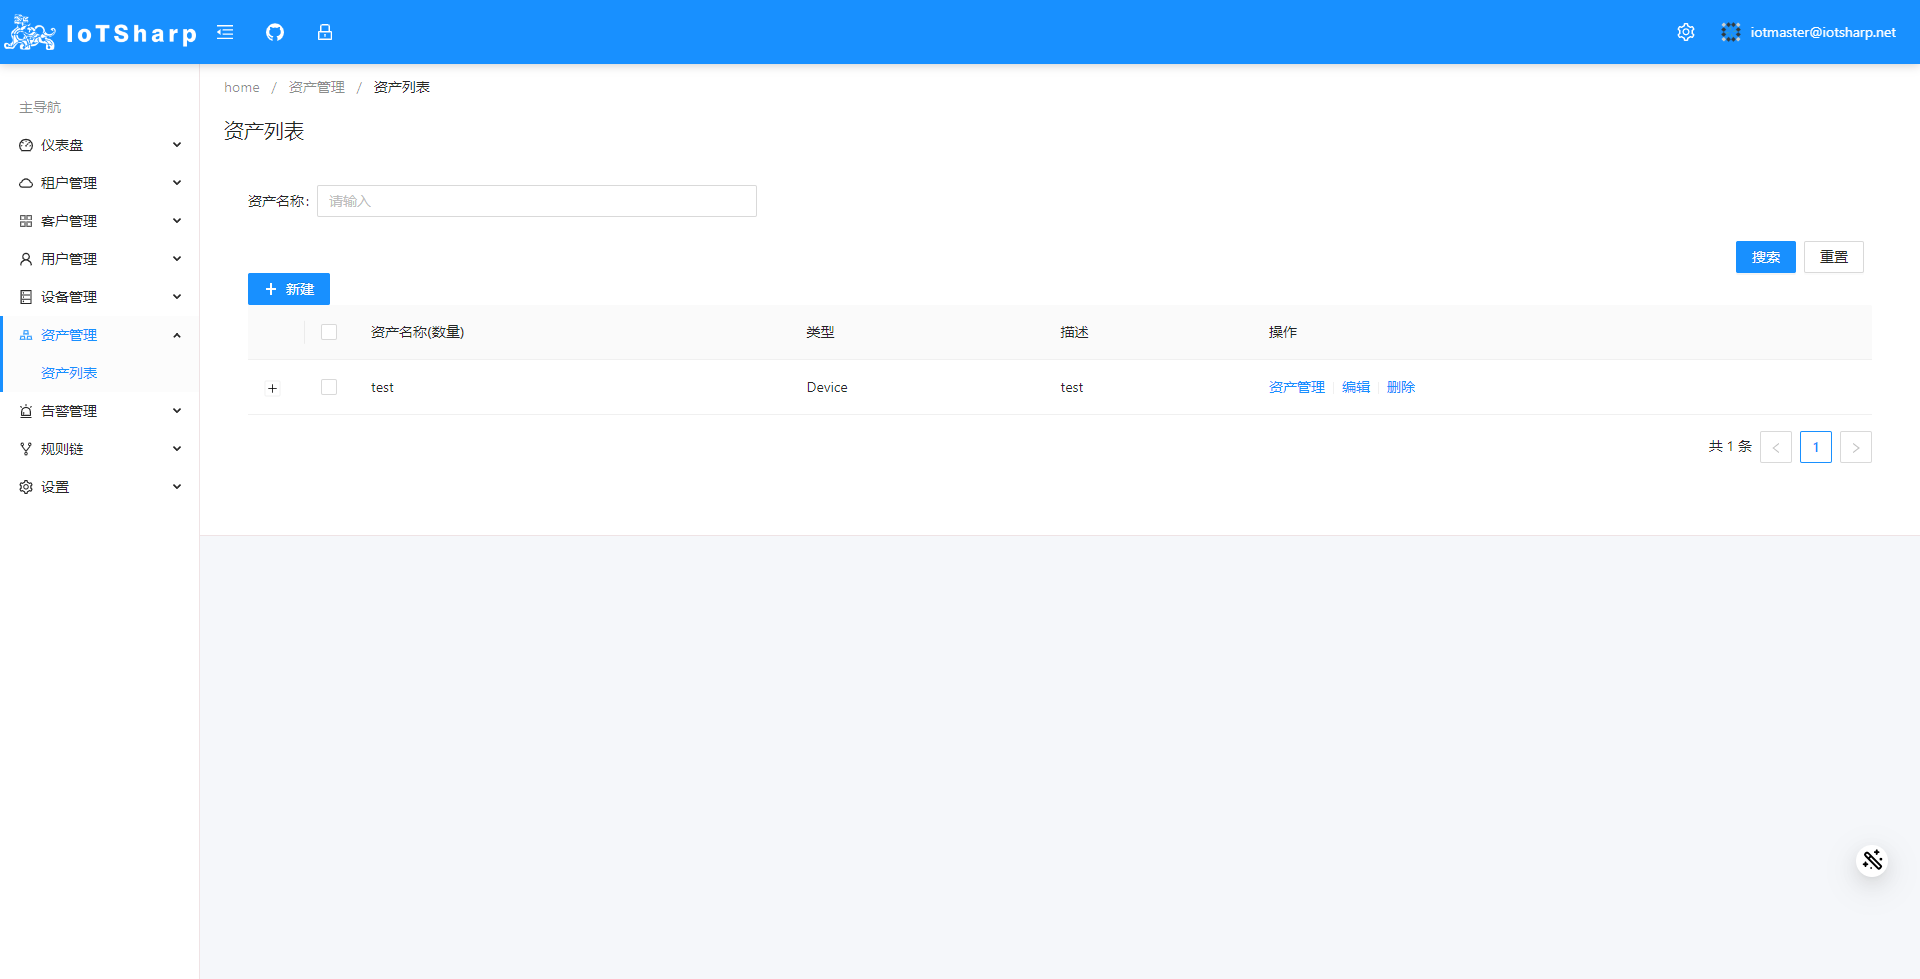Viewport: 1920px width, 979px height.
Task: Expand the 告警管理 menu chevron
Action: point(177,411)
